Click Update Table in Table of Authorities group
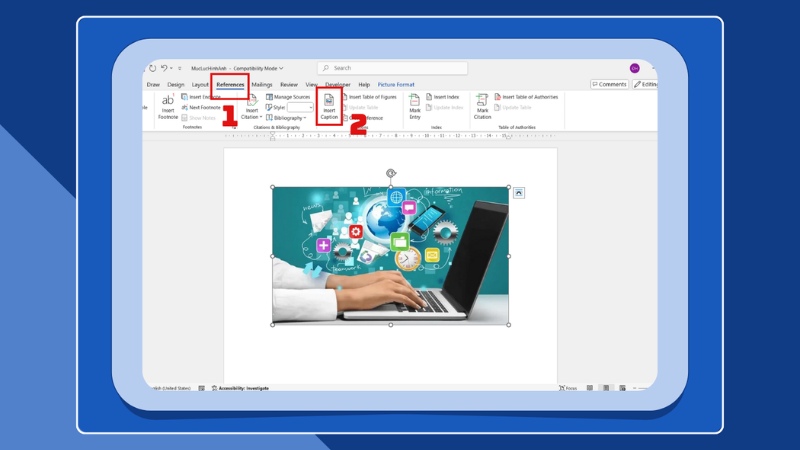This screenshot has width=800, height=450. click(513, 108)
